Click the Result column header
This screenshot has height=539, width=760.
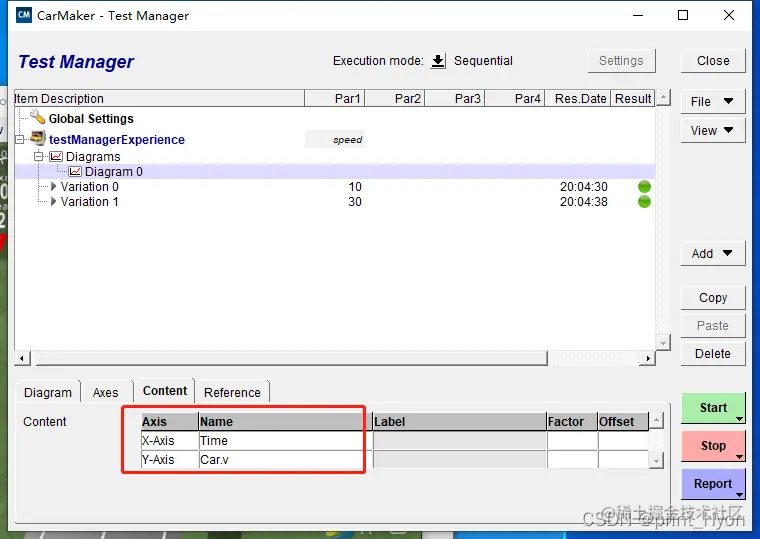[633, 98]
